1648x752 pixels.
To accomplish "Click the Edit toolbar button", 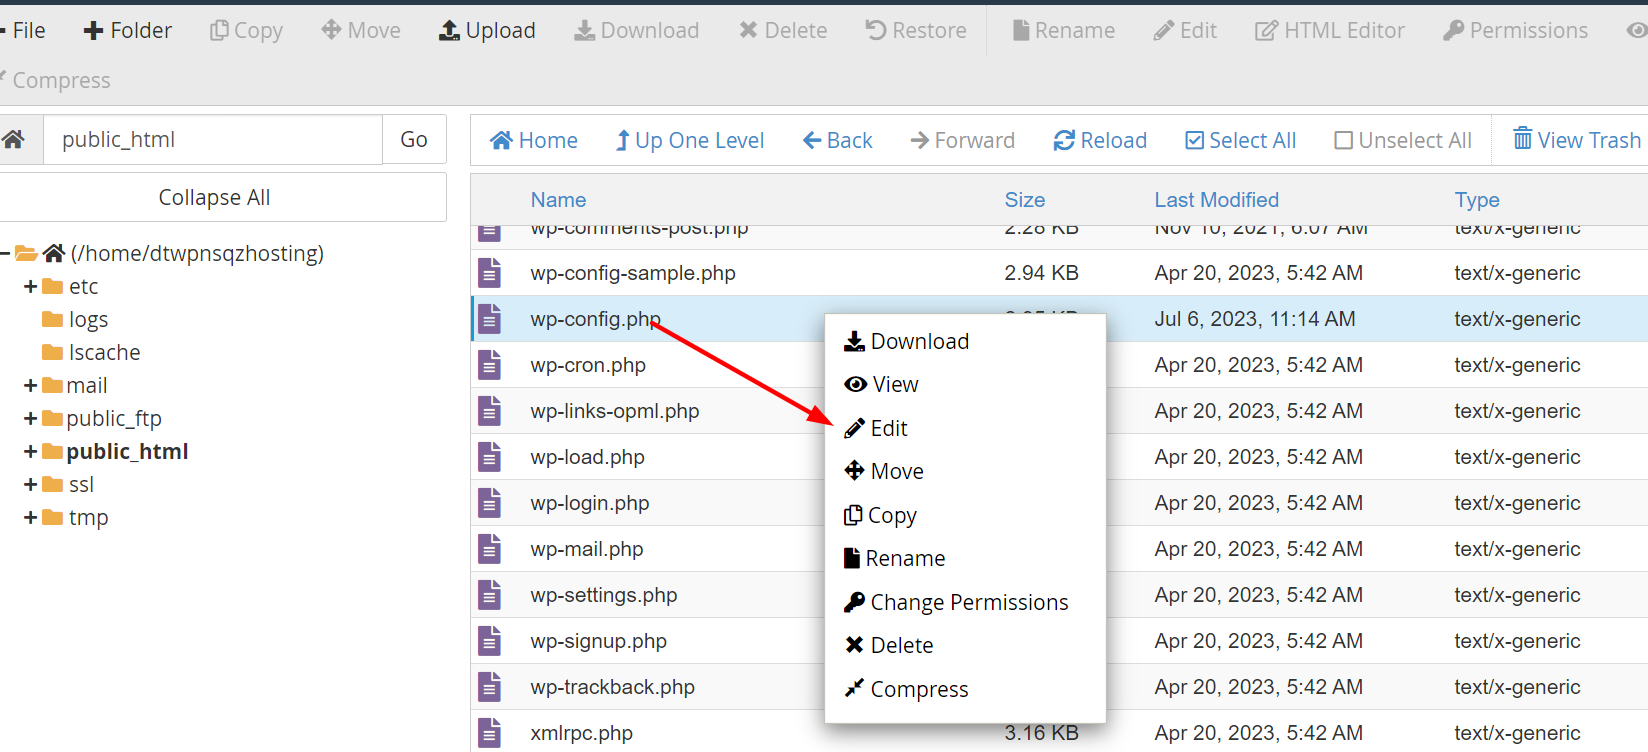I will [x=1185, y=31].
